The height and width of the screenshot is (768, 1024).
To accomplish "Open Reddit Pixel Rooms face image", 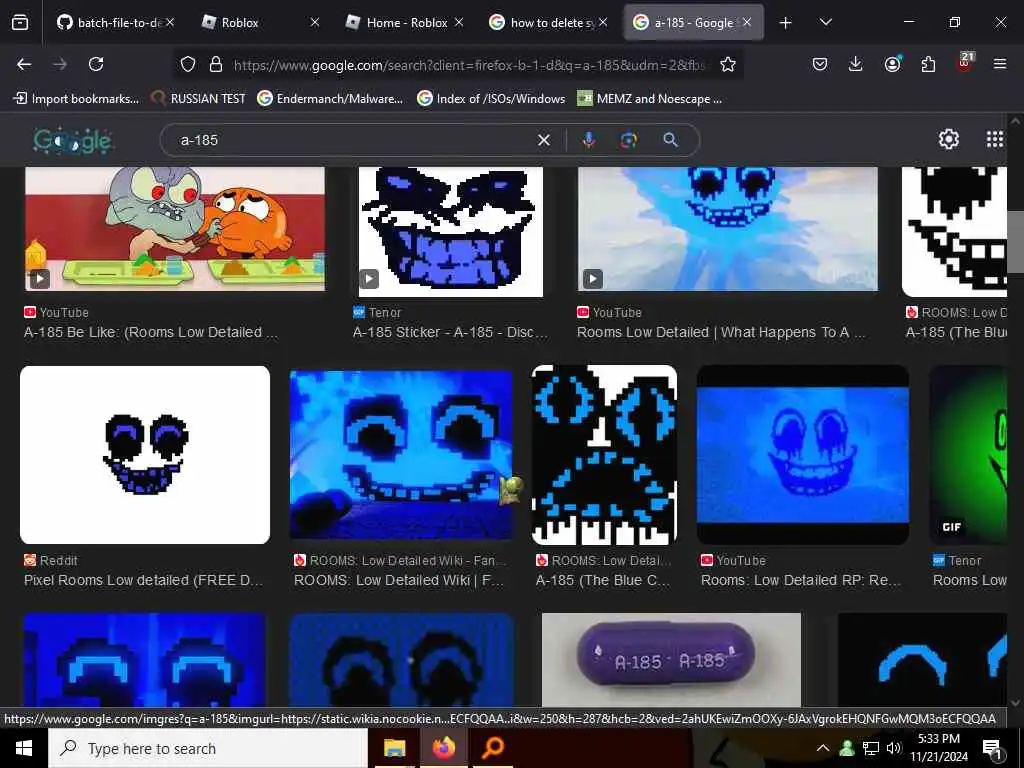I will 145,455.
